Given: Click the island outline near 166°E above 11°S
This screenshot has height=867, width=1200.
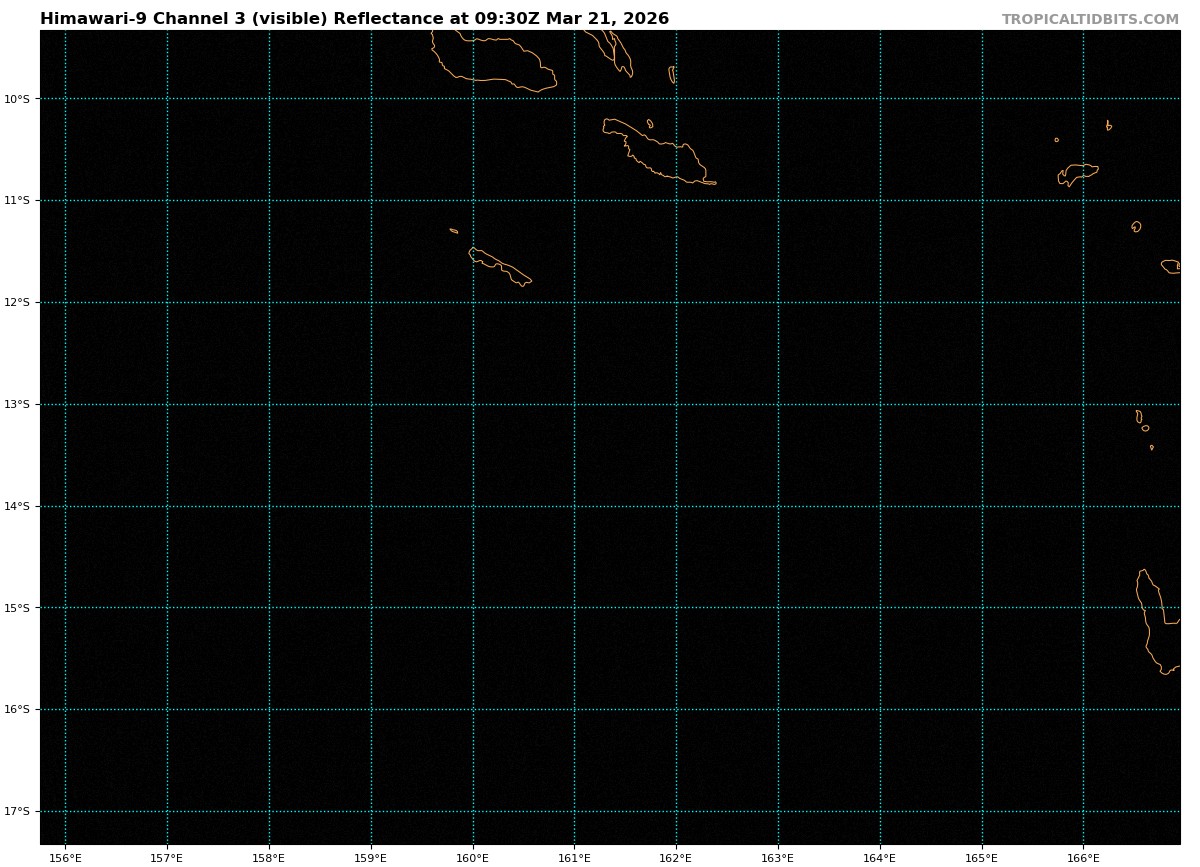Looking at the screenshot, I should pos(1078,173).
